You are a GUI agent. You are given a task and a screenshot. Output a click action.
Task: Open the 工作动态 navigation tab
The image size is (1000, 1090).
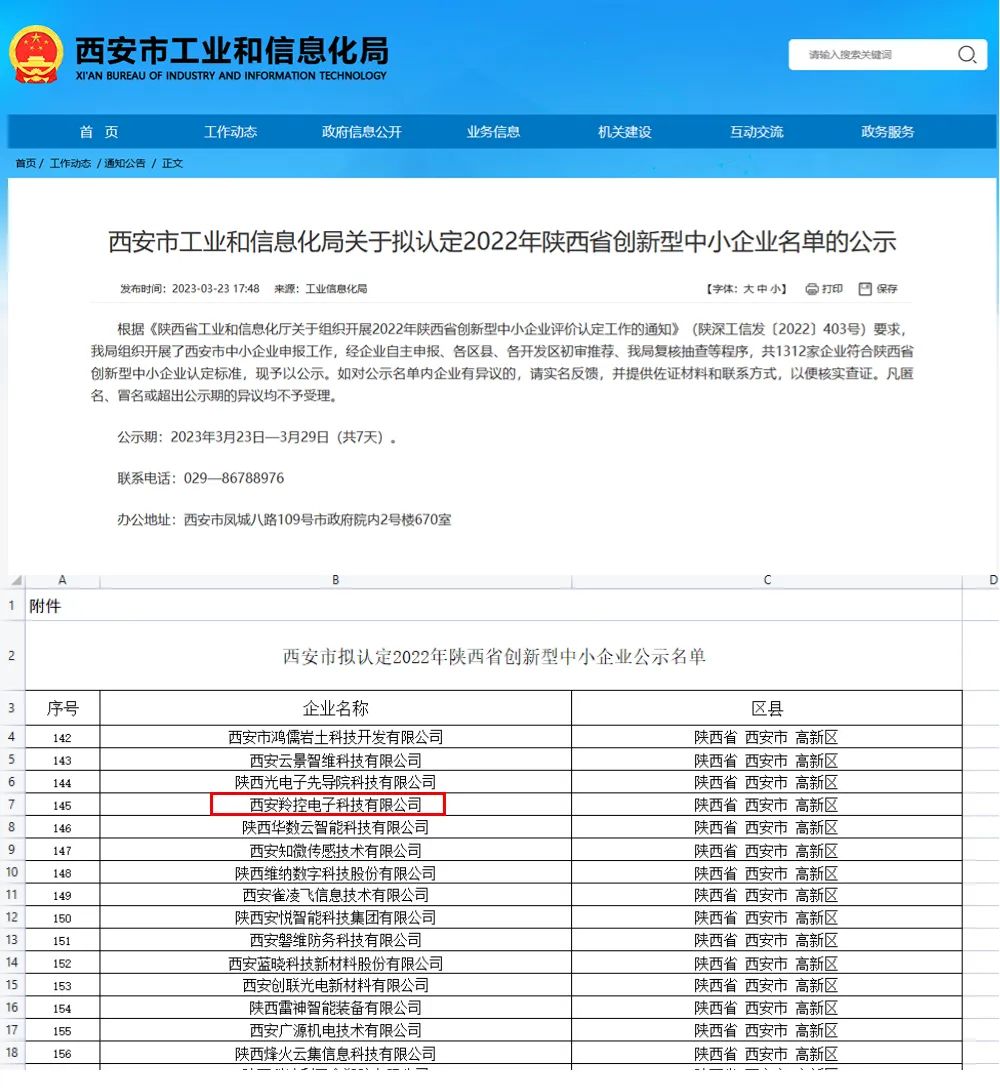[x=230, y=132]
